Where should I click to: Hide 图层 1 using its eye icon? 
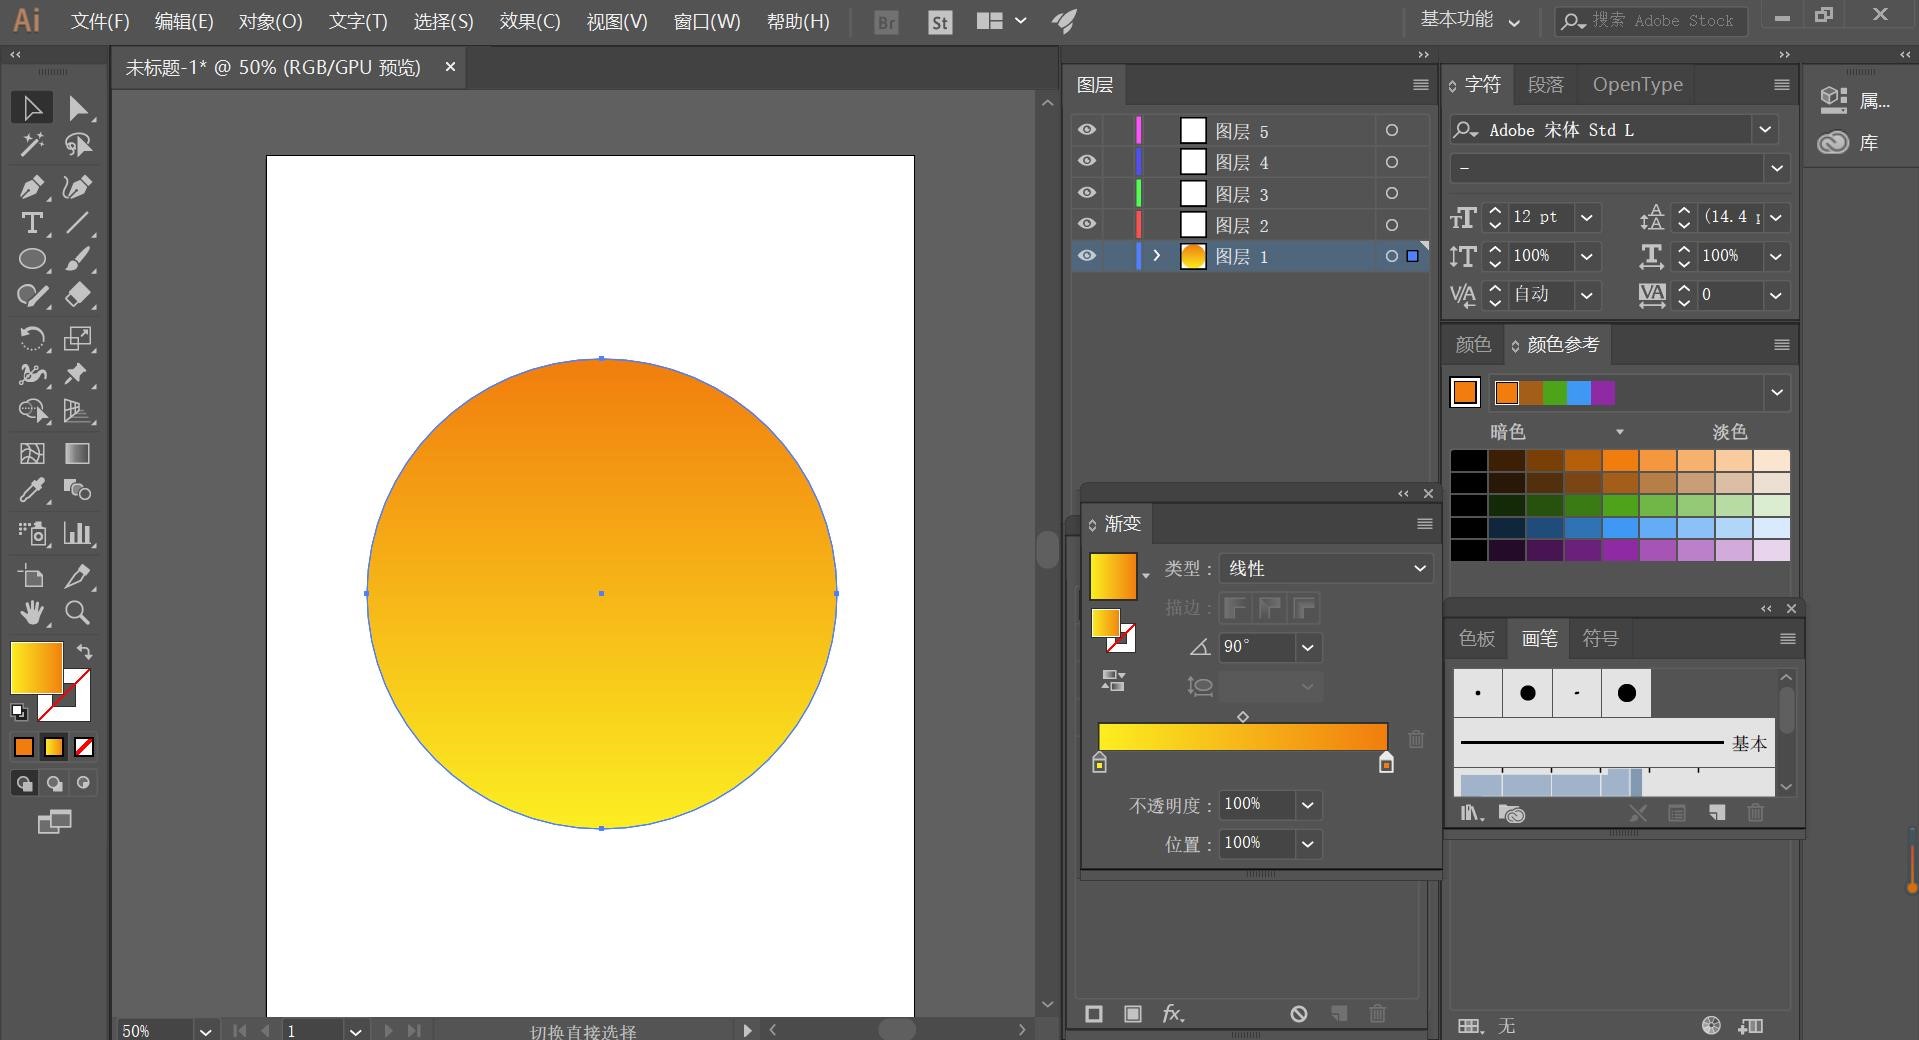[1086, 256]
